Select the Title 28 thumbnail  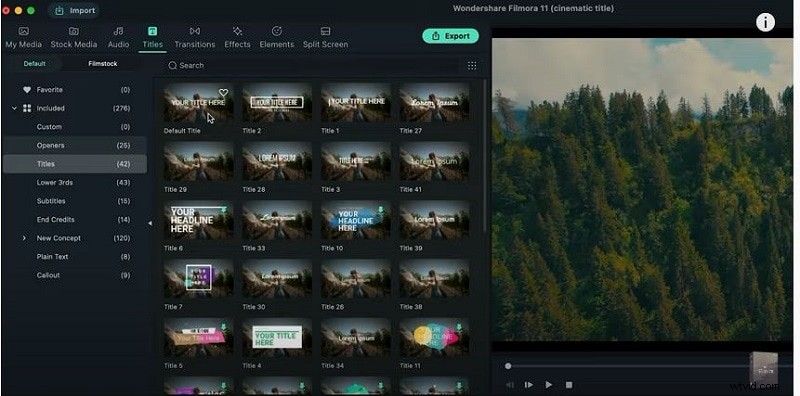pyautogui.click(x=277, y=161)
